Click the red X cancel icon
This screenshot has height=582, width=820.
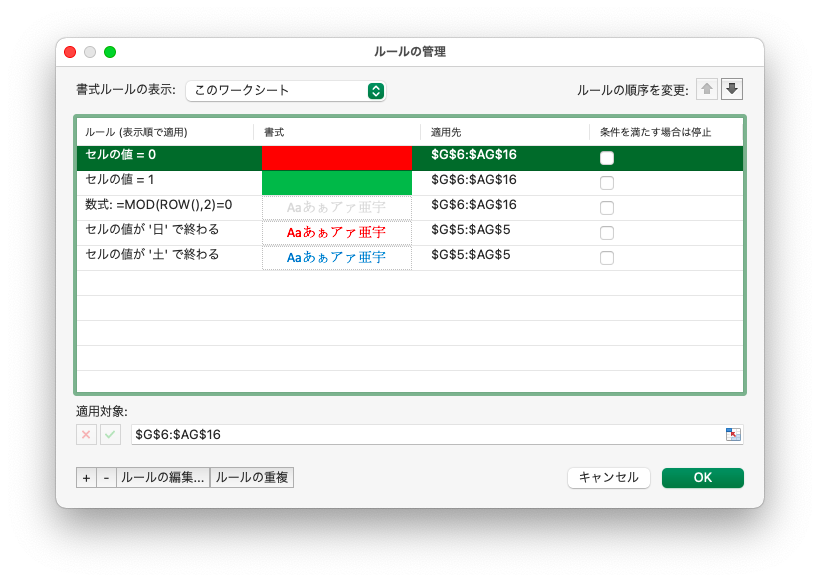click(86, 434)
